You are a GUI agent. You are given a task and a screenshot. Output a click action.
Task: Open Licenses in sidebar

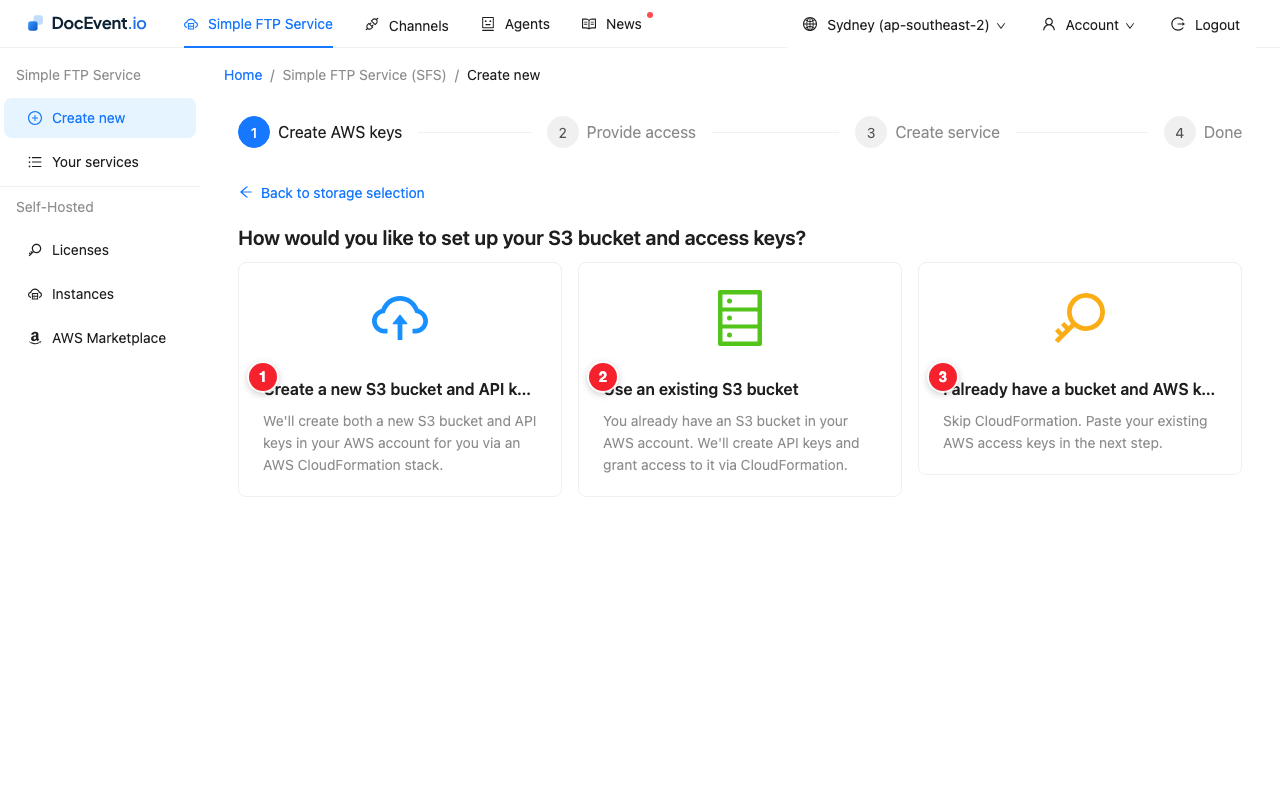click(100, 250)
